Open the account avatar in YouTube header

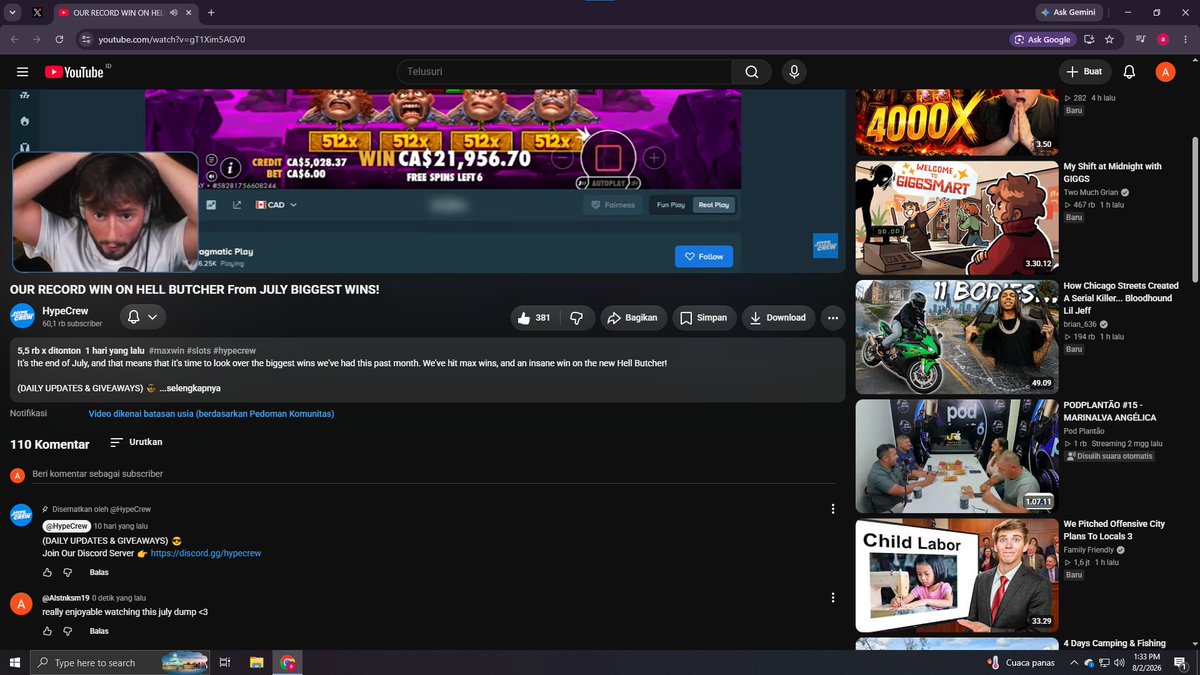coord(1165,72)
